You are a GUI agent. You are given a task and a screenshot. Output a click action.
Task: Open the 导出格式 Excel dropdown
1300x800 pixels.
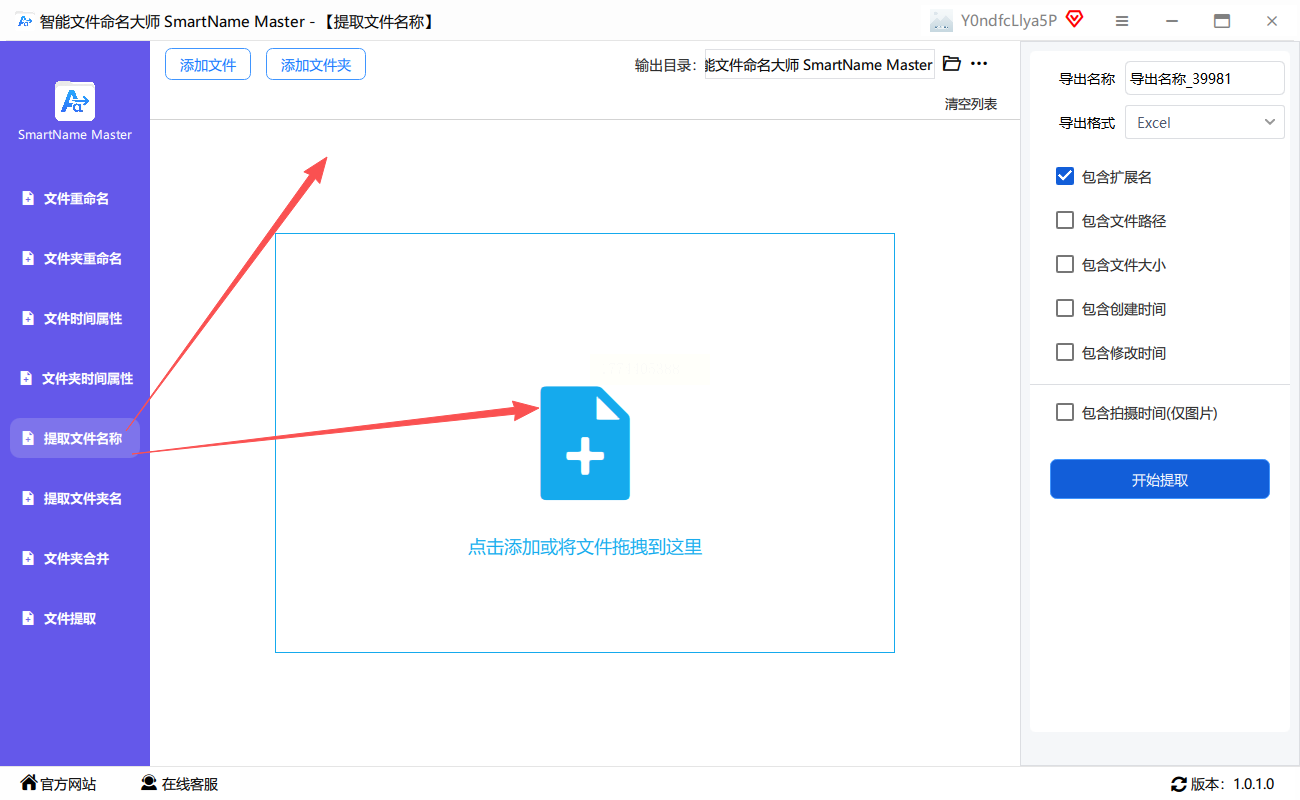click(x=1205, y=122)
